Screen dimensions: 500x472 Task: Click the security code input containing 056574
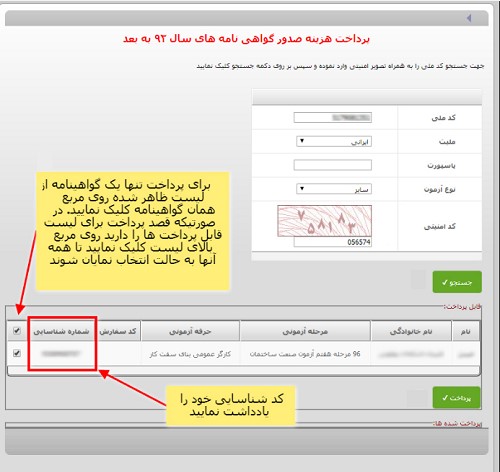[333, 242]
